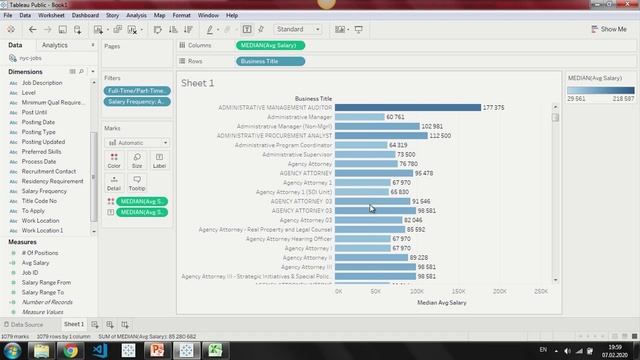640x360 pixels.
Task: Switch to the Analytics tab
Action: pyautogui.click(x=55, y=45)
